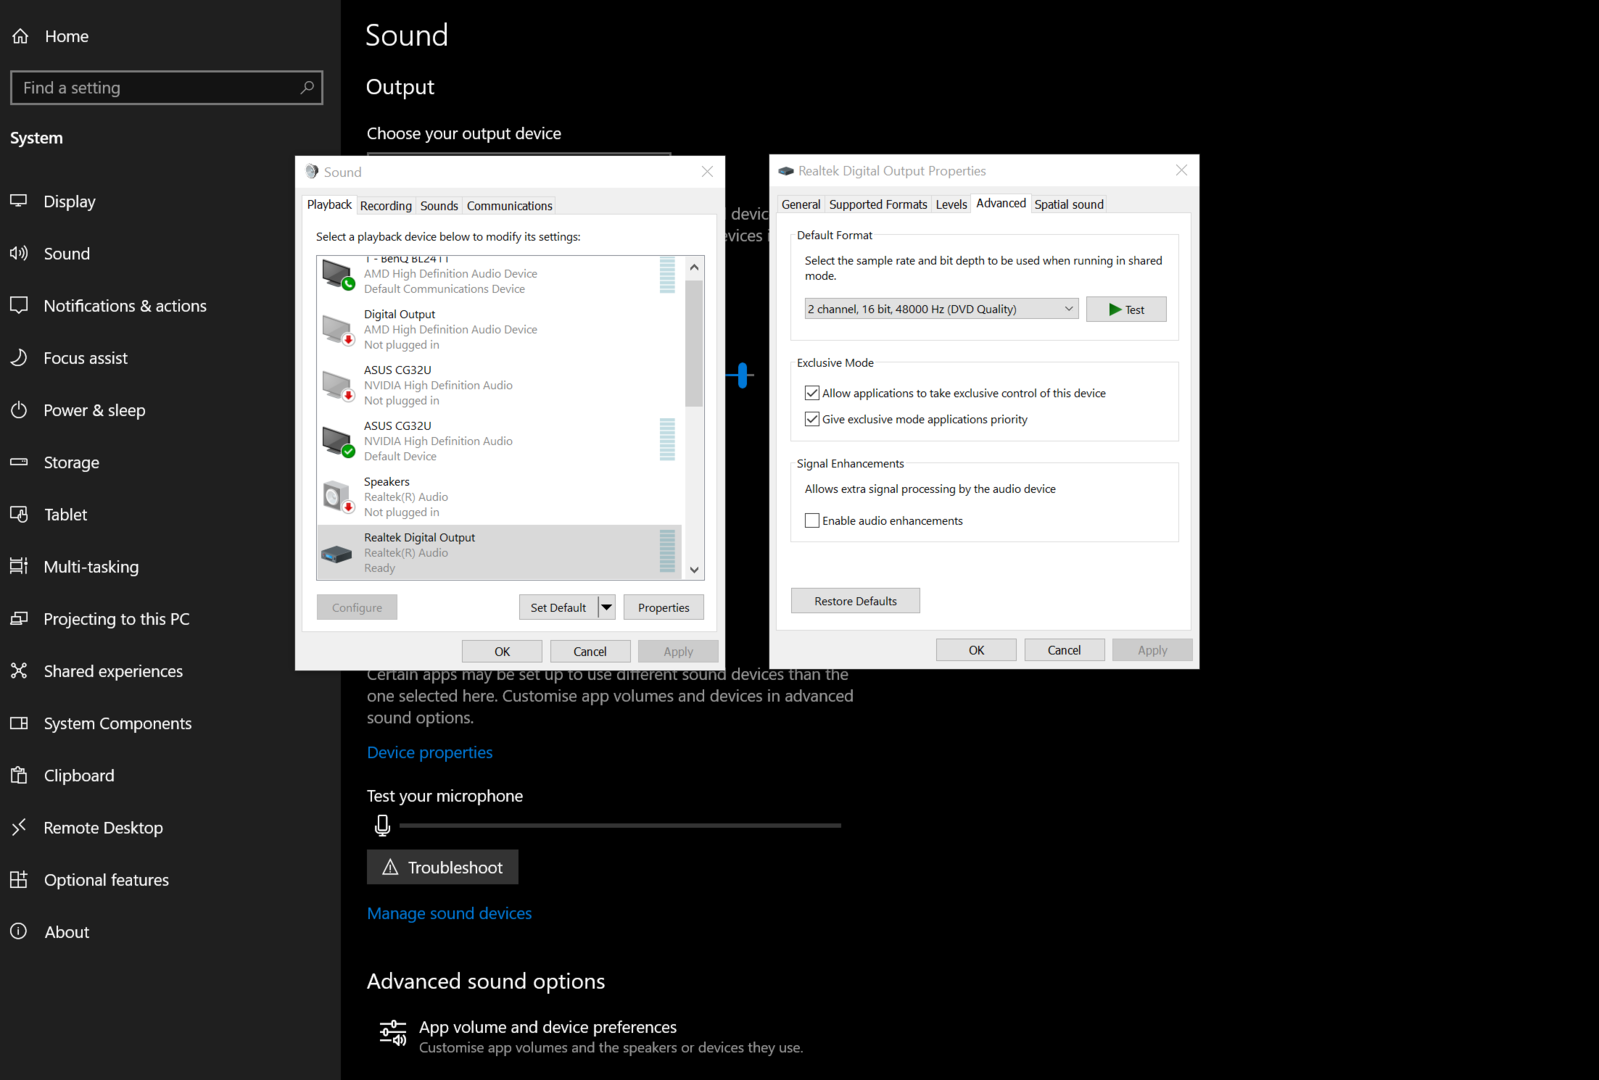Switch to the Sounds tab
This screenshot has height=1080, width=1599.
[x=439, y=206]
